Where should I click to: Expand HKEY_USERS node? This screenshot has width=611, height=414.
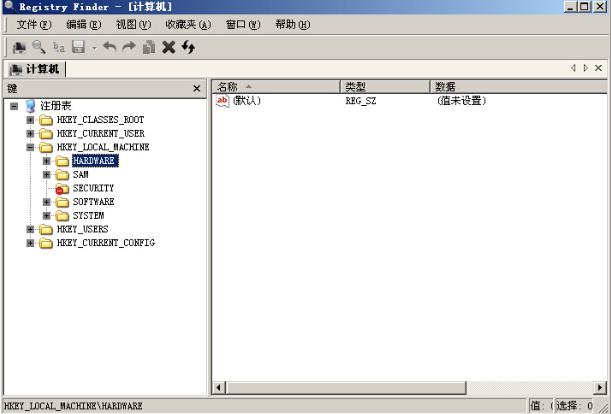[x=30, y=229]
